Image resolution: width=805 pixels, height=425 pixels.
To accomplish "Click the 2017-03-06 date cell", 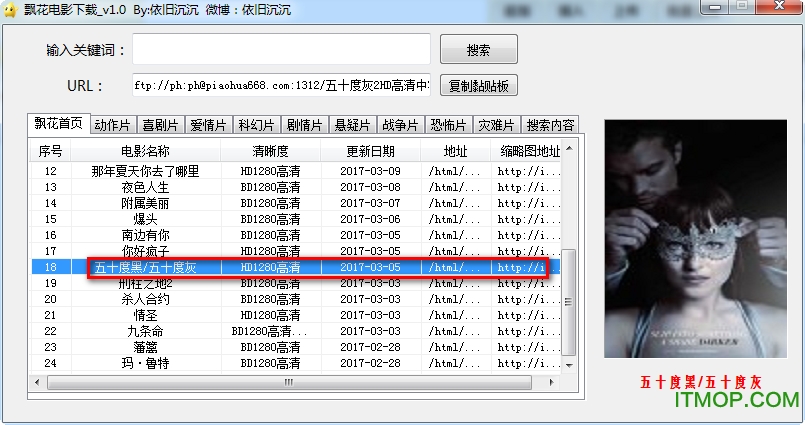I will [x=370, y=219].
